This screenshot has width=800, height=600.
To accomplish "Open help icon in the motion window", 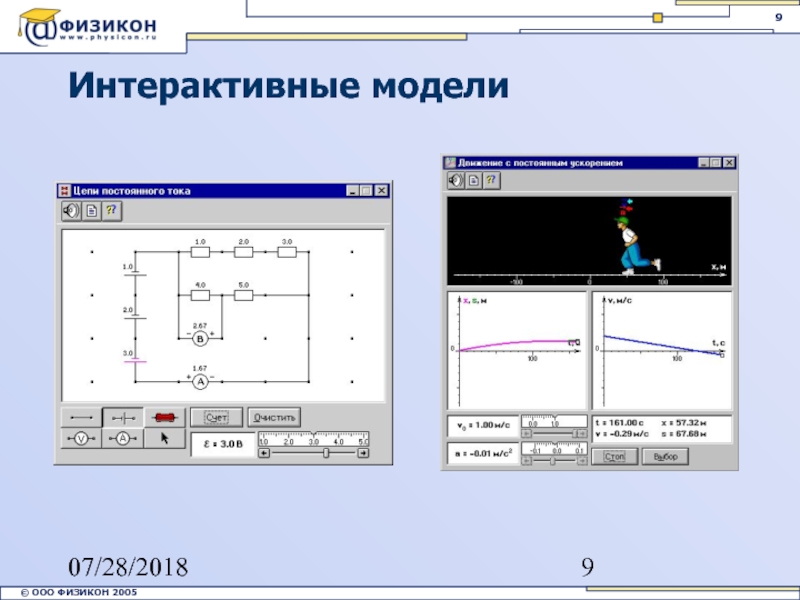I will point(491,180).
